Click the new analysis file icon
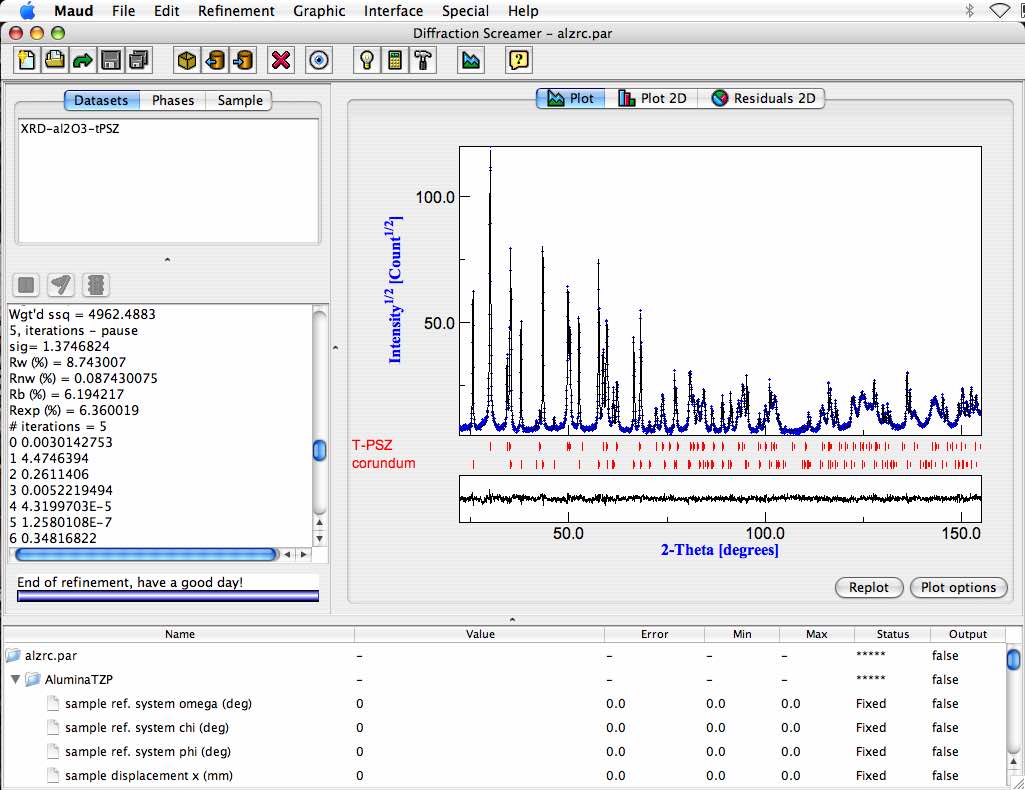The image size is (1025, 790). coord(27,60)
